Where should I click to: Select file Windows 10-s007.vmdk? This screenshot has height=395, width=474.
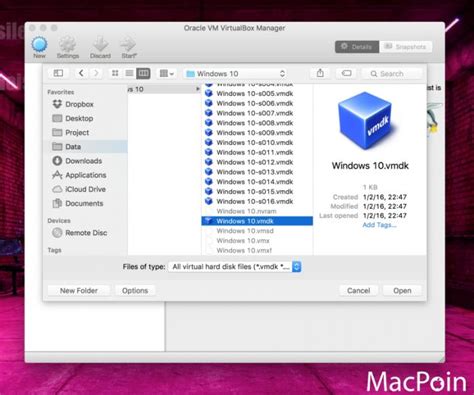(x=257, y=113)
